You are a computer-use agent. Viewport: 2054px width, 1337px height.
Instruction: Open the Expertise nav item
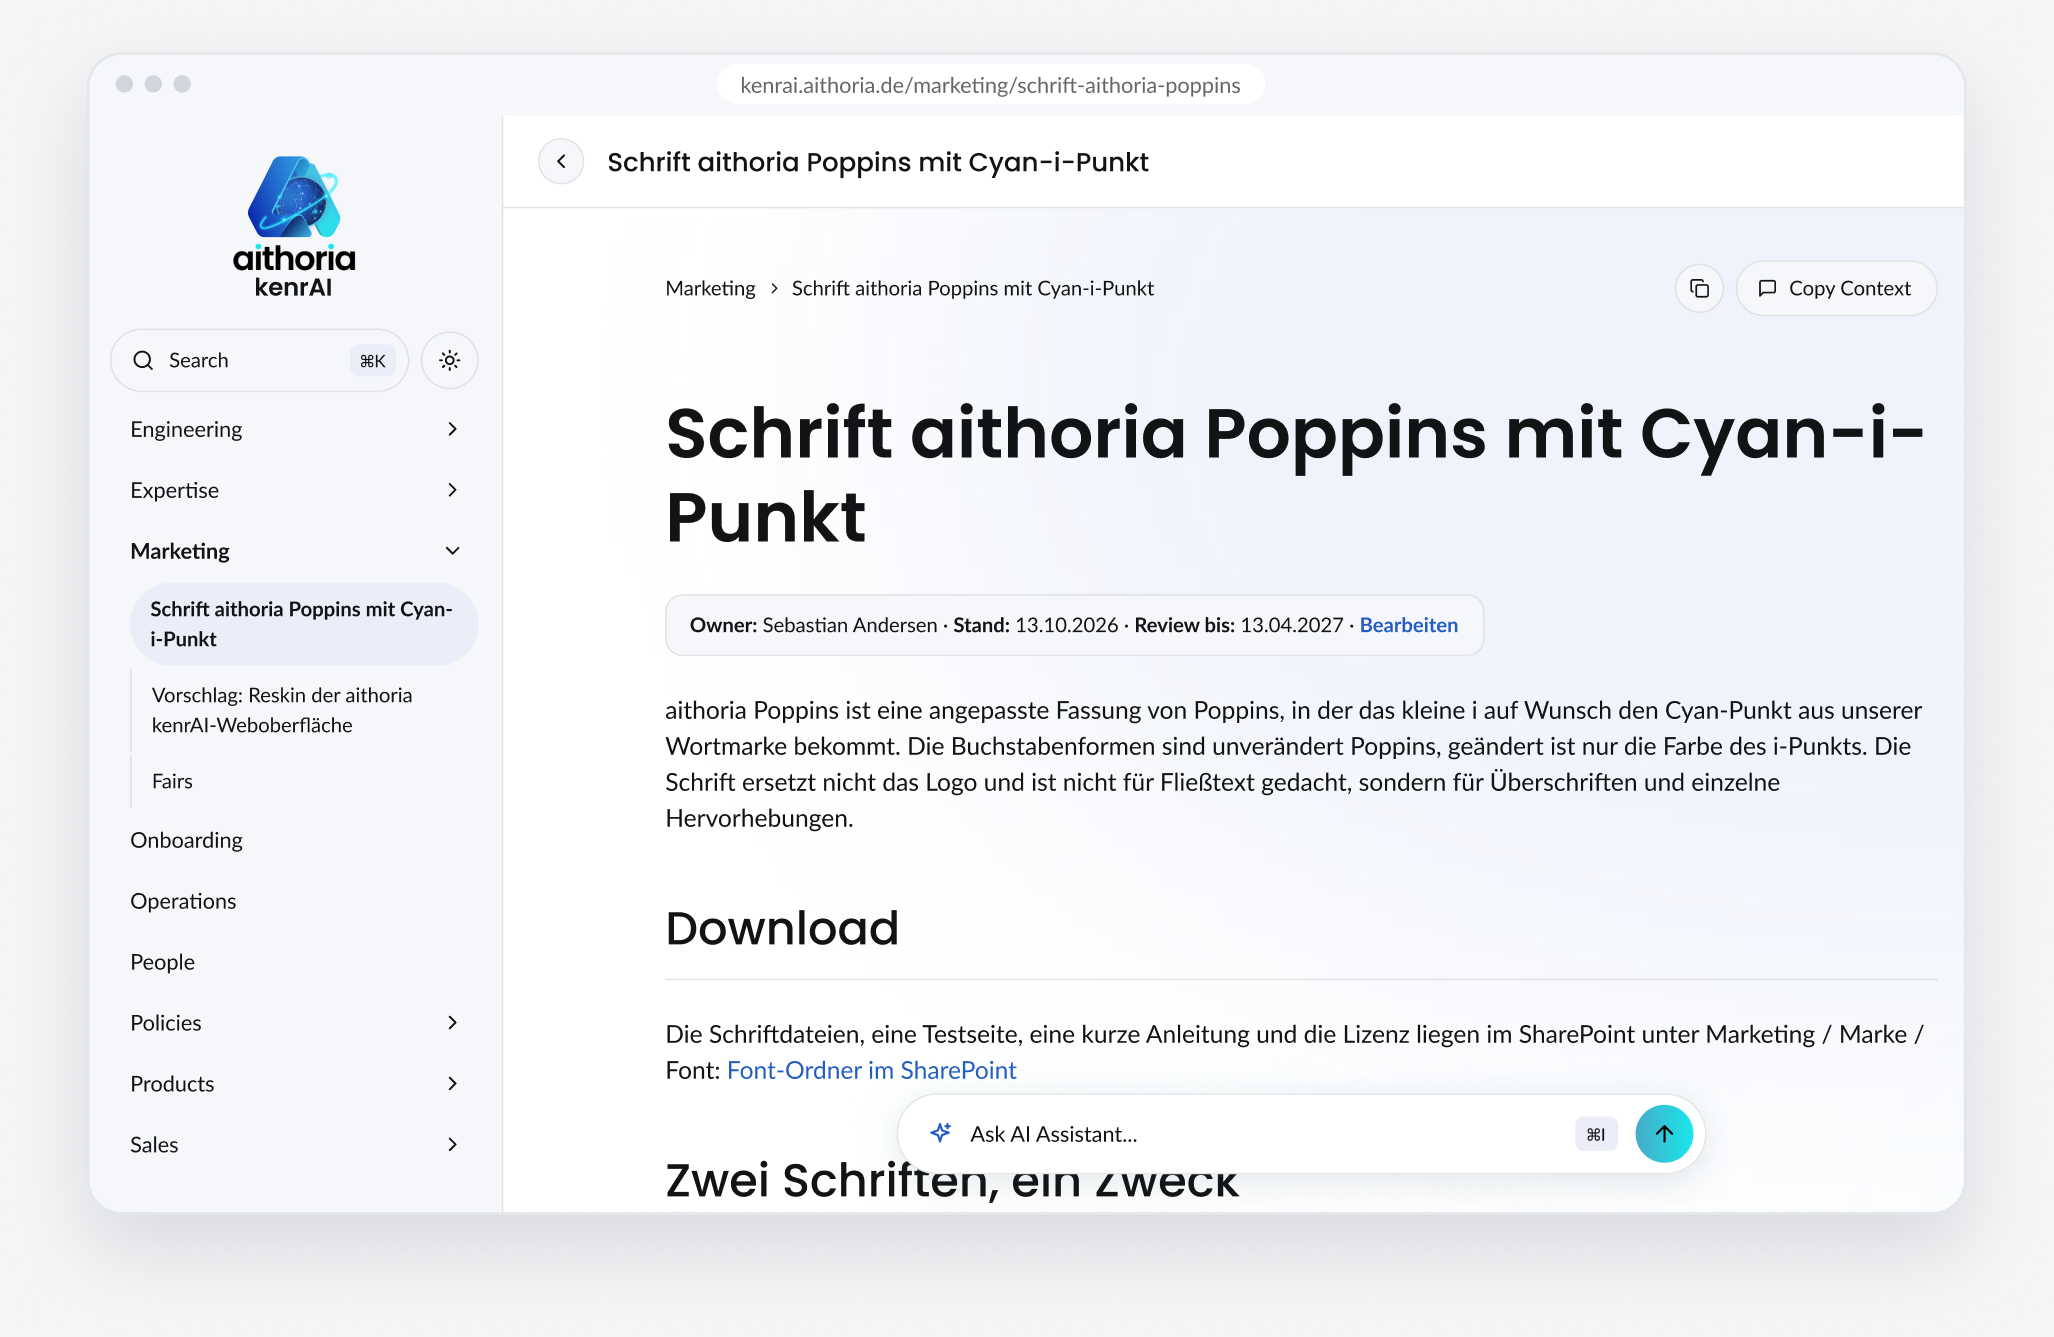click(174, 490)
